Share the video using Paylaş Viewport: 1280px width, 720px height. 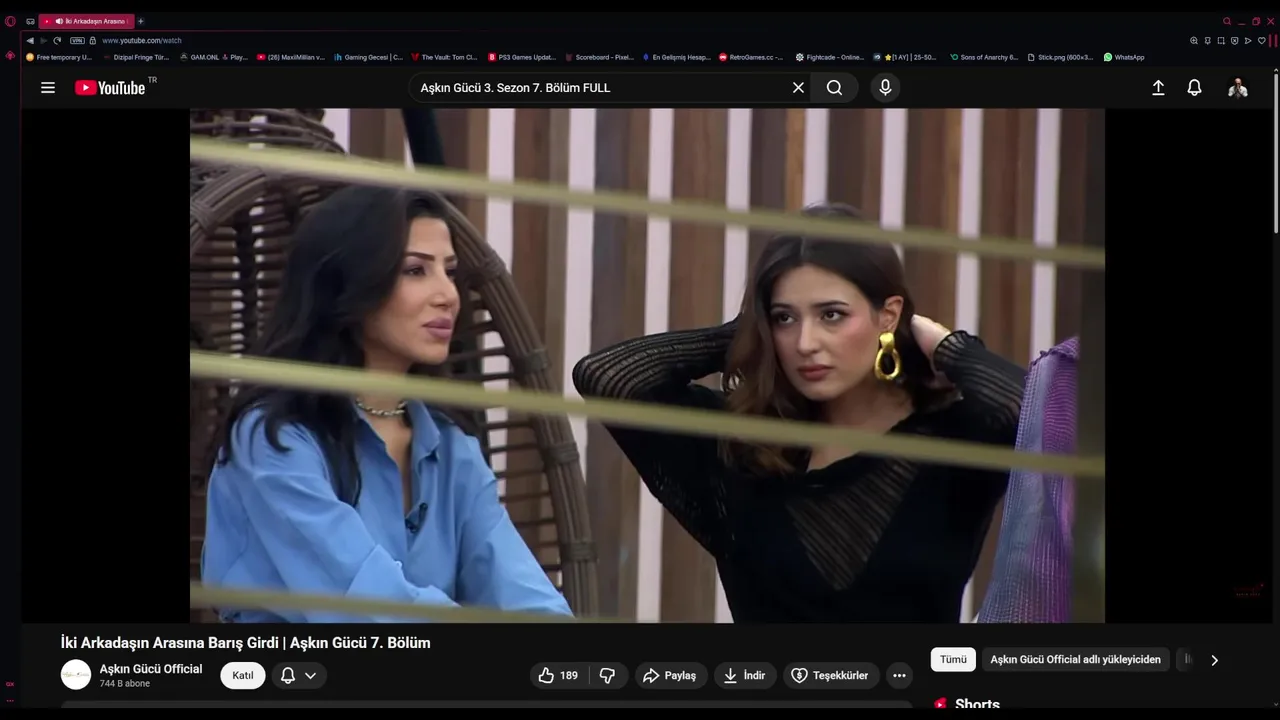point(669,675)
